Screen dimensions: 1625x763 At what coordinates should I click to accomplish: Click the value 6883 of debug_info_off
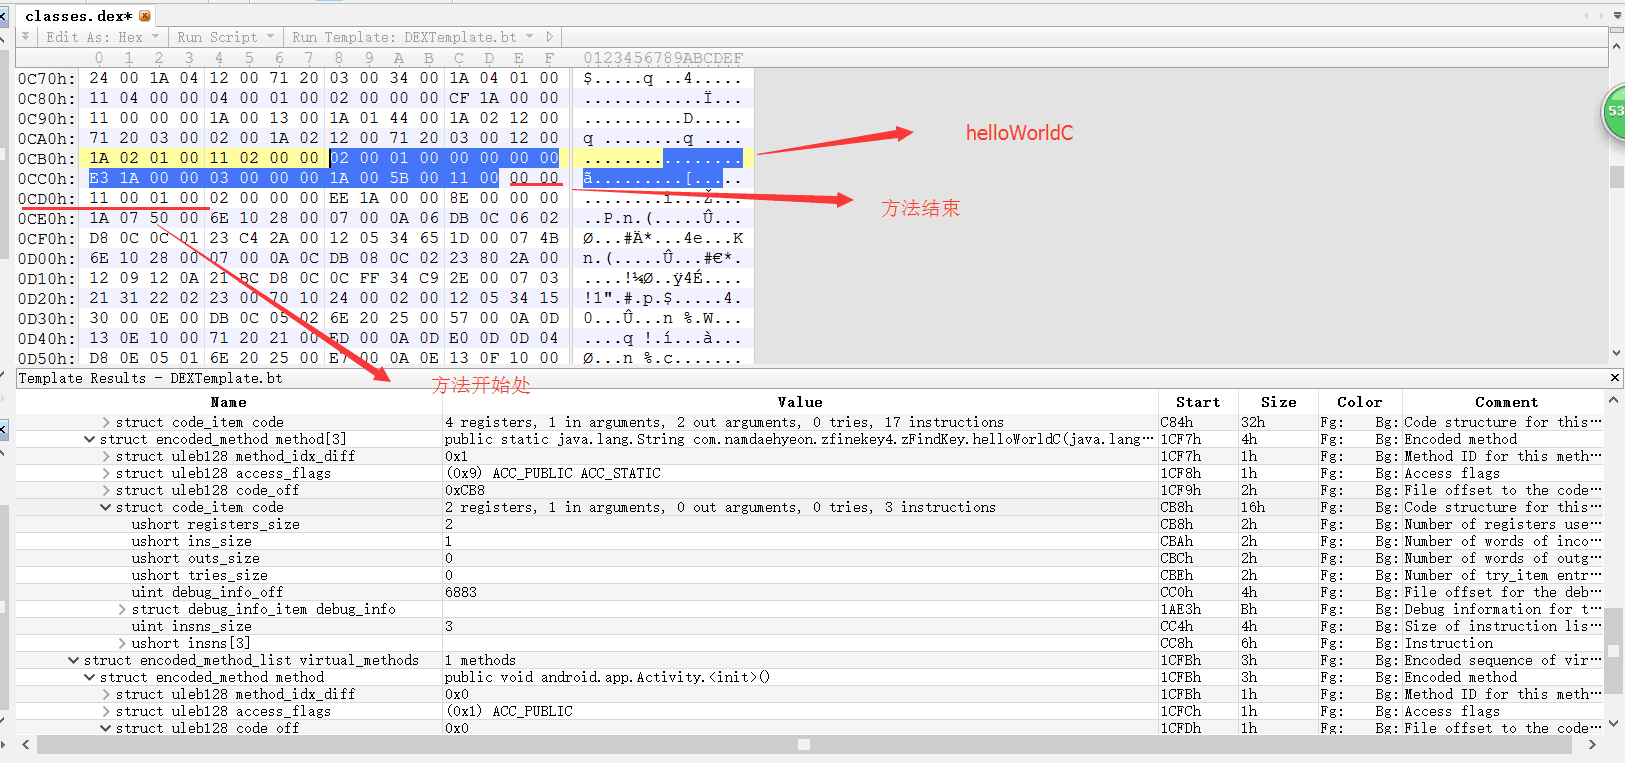[461, 592]
